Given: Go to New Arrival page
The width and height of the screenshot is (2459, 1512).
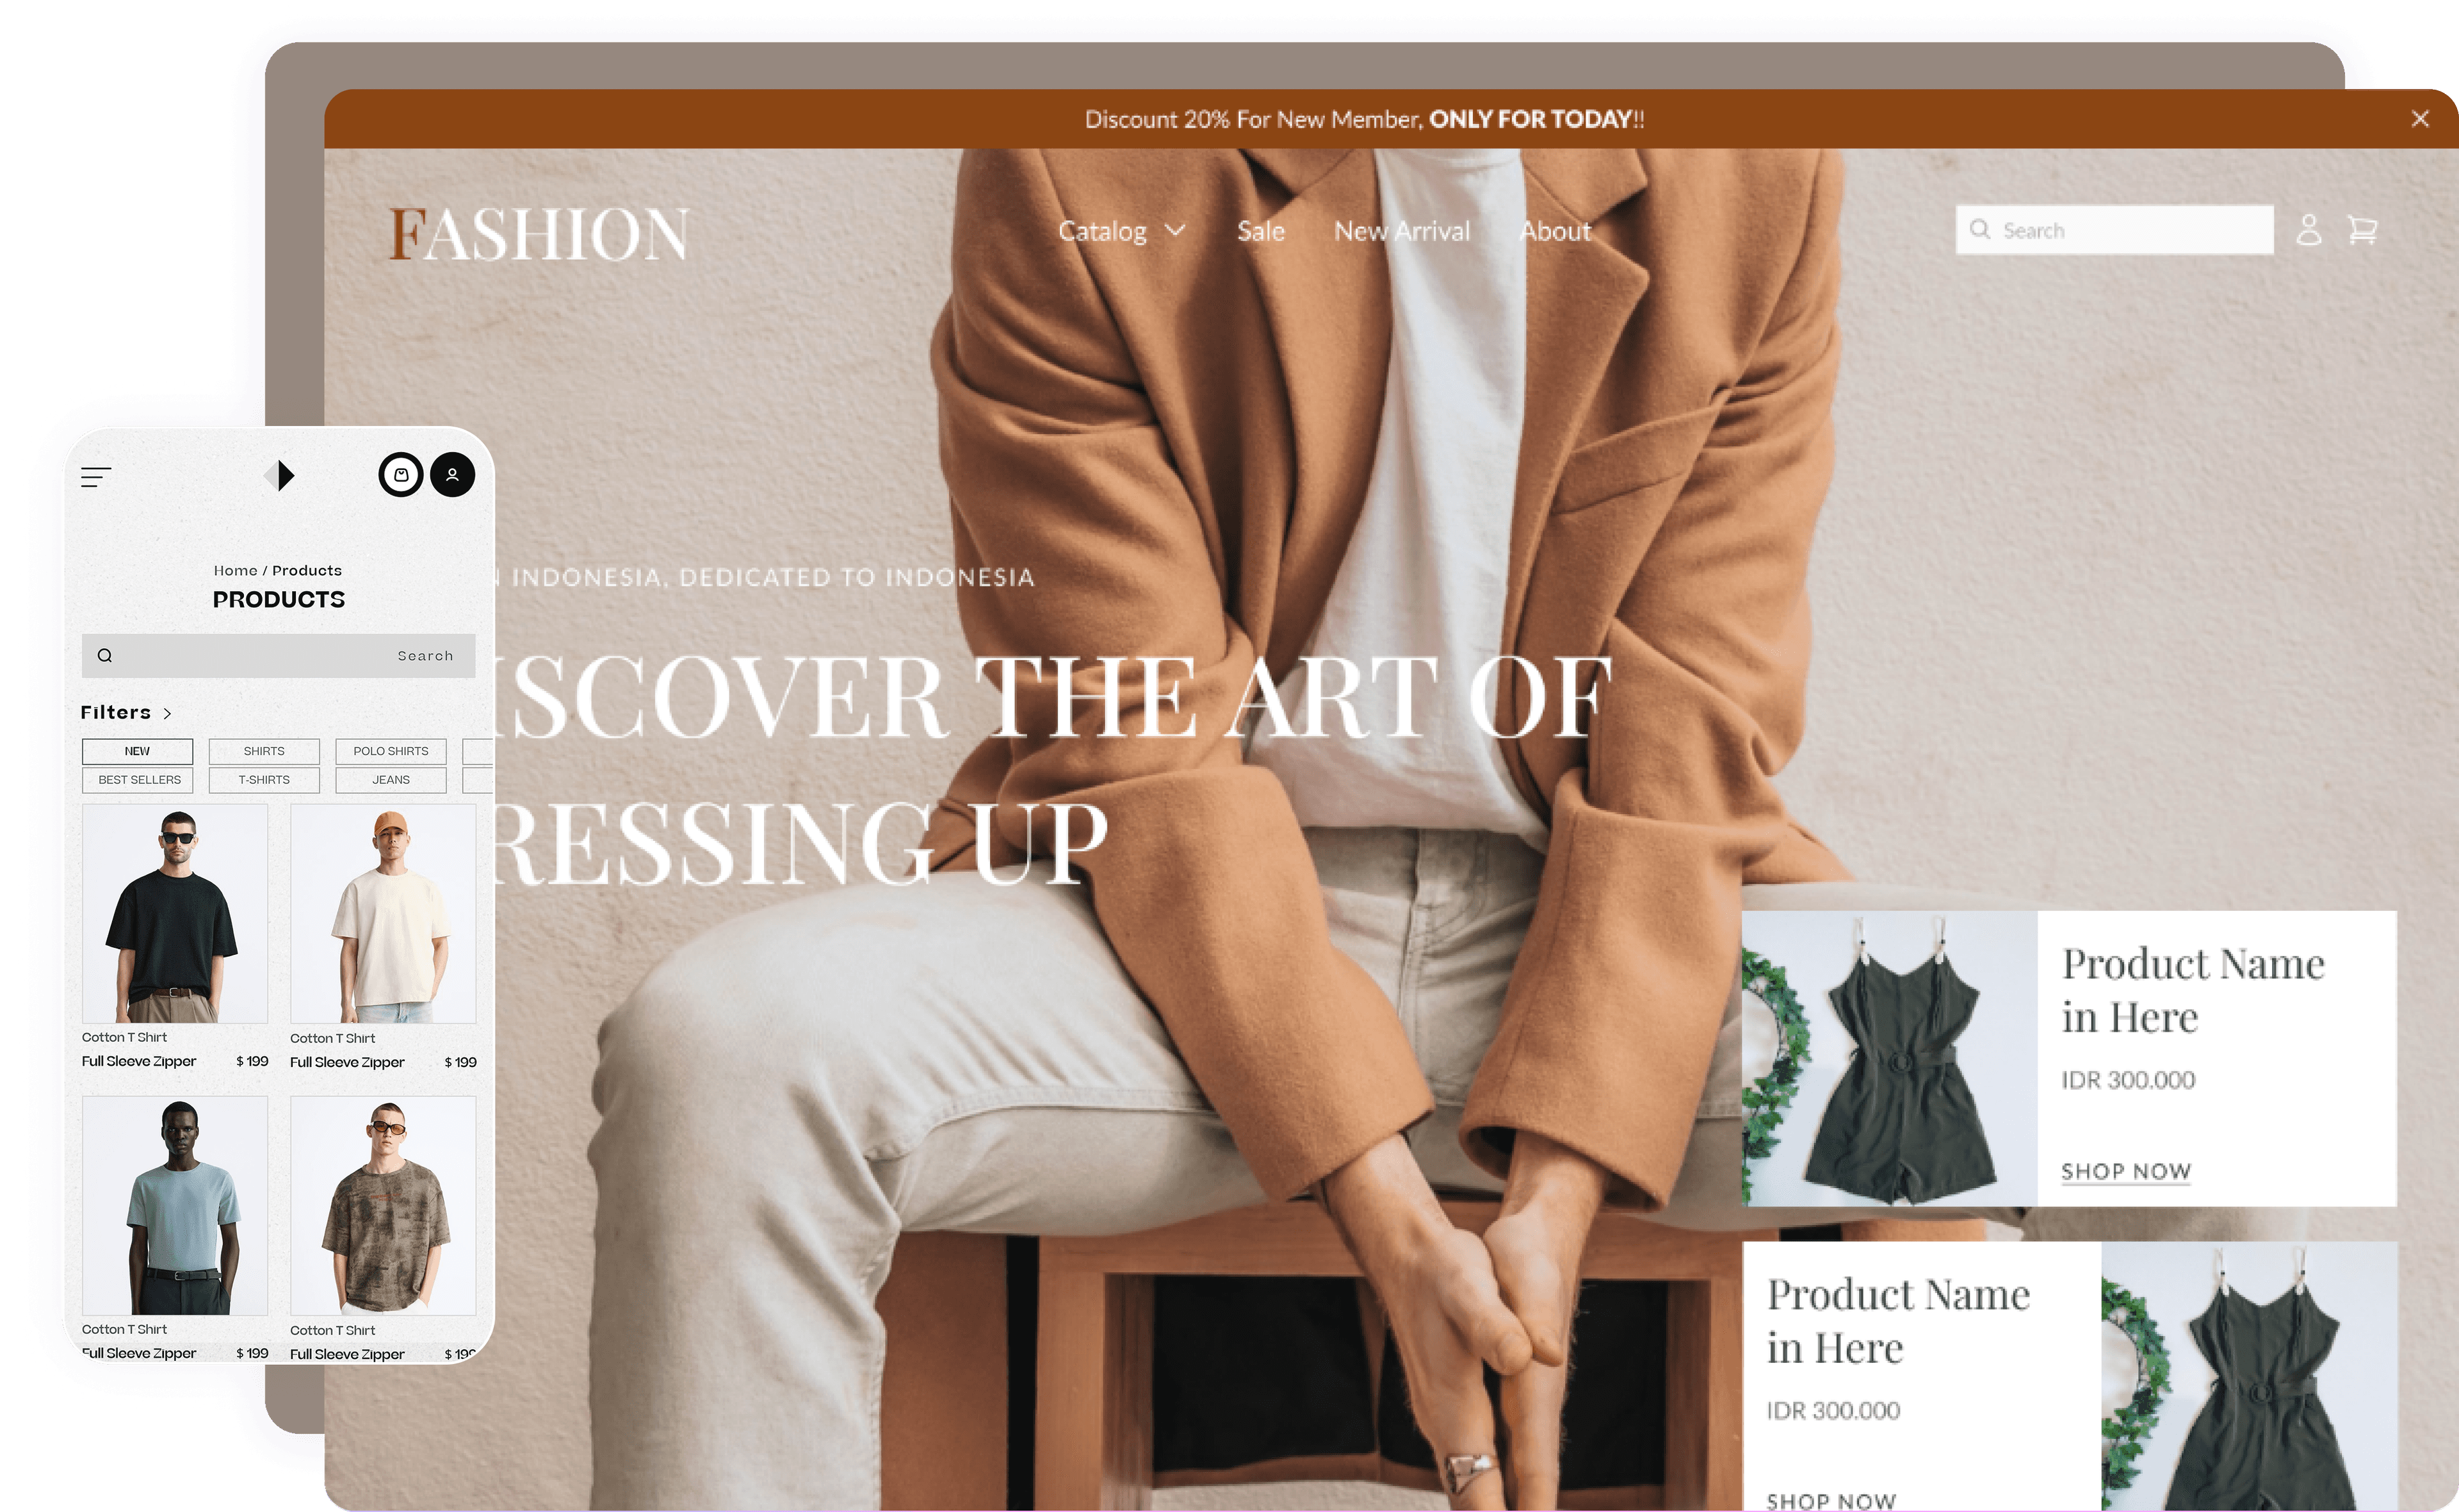Looking at the screenshot, I should [1402, 231].
